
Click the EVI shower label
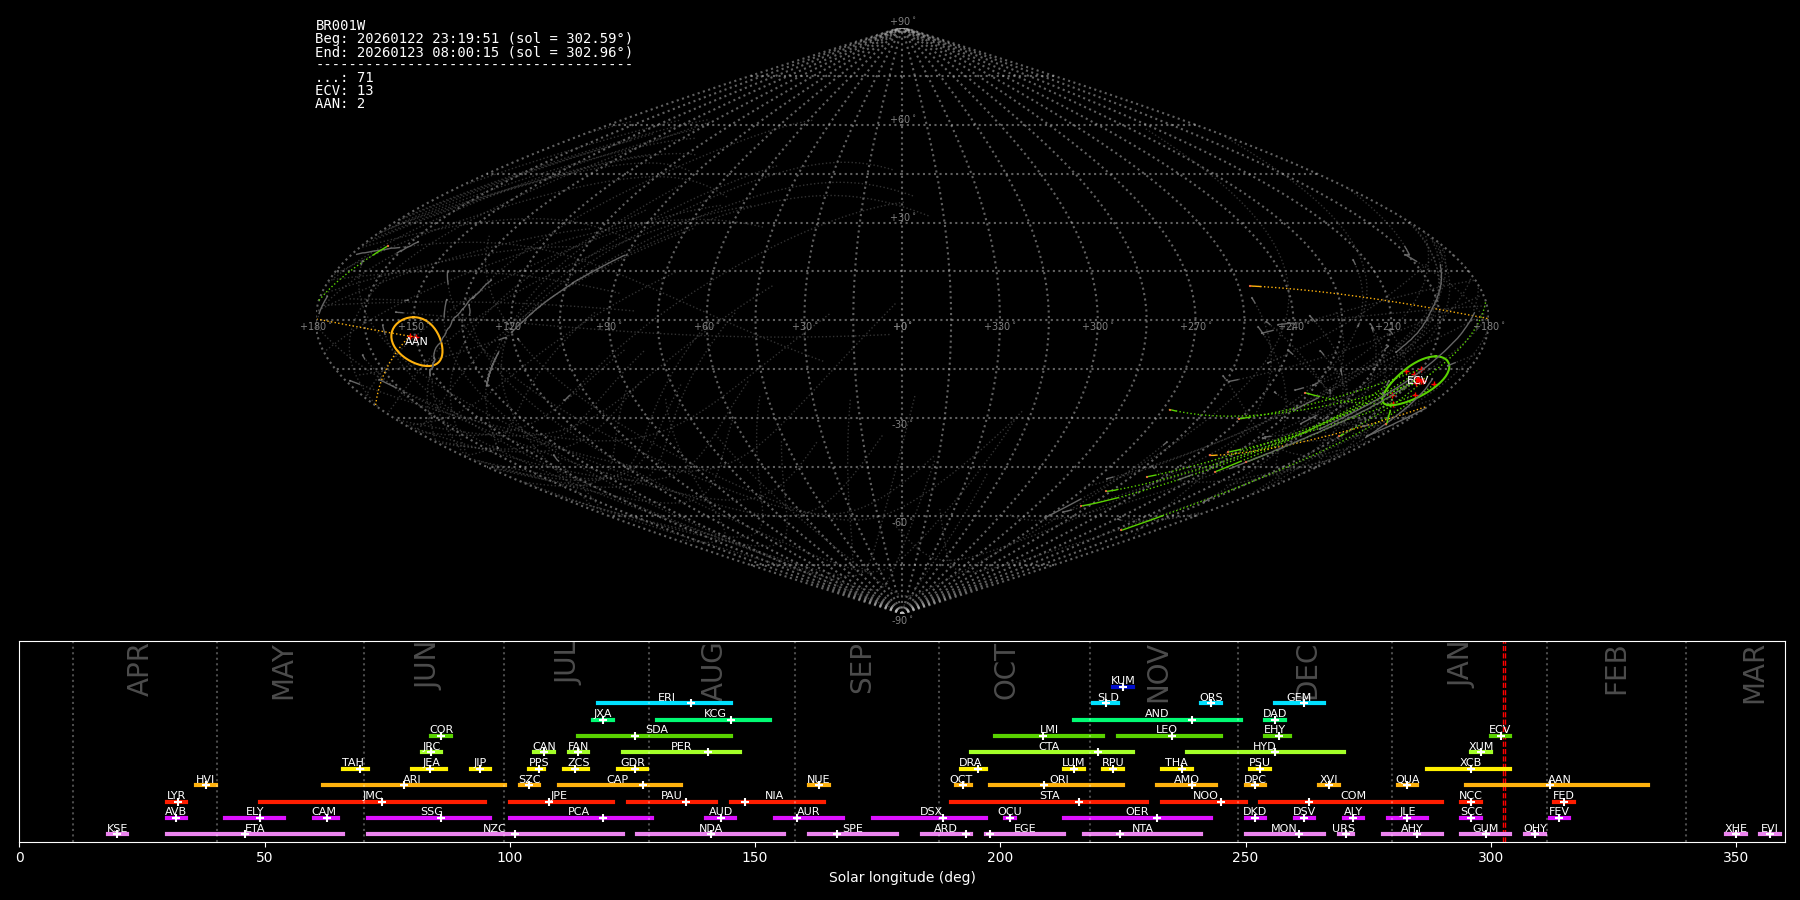[1769, 829]
